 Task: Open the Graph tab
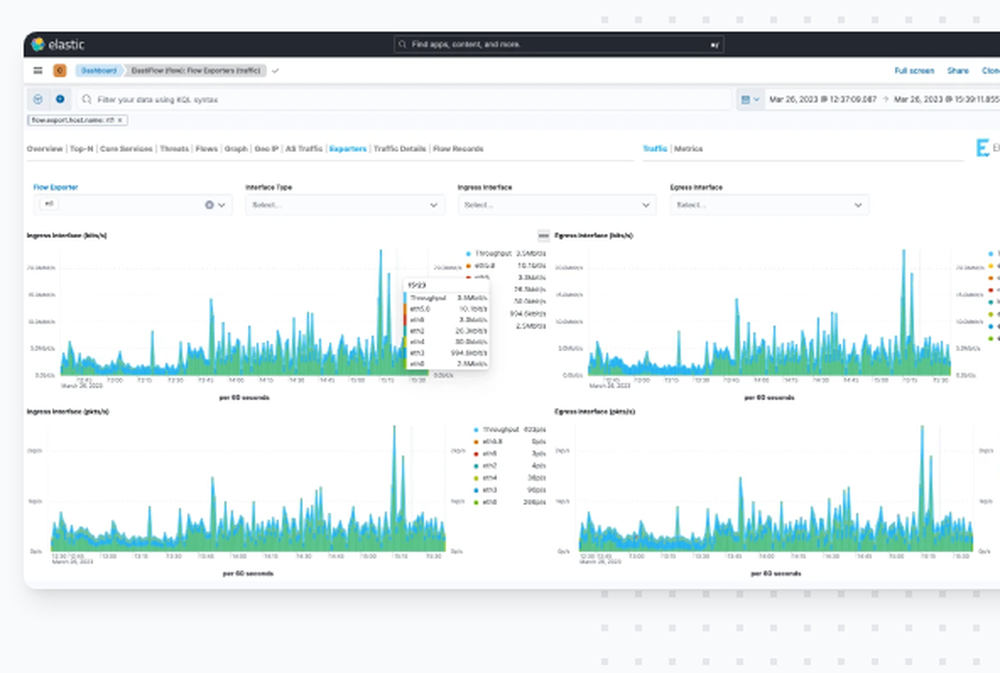(x=236, y=149)
